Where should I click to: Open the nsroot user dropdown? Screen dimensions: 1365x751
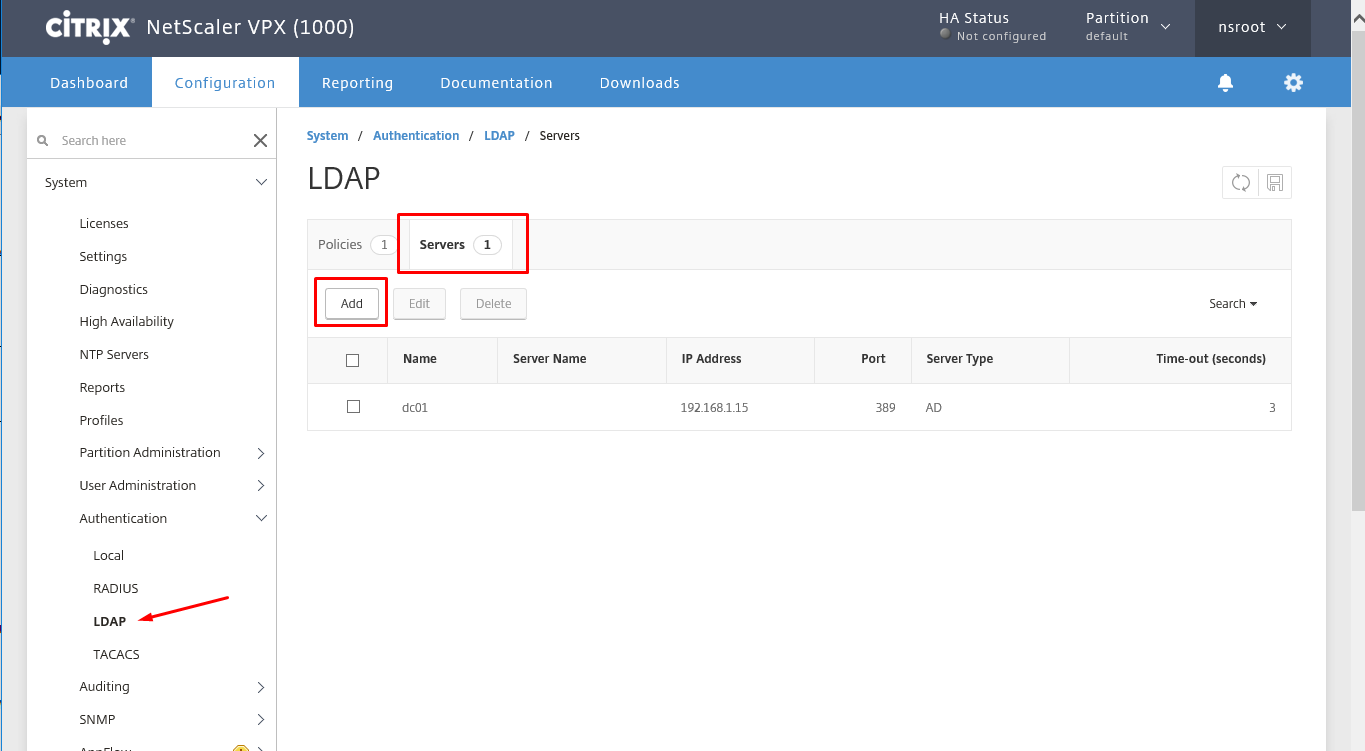[1252, 27]
